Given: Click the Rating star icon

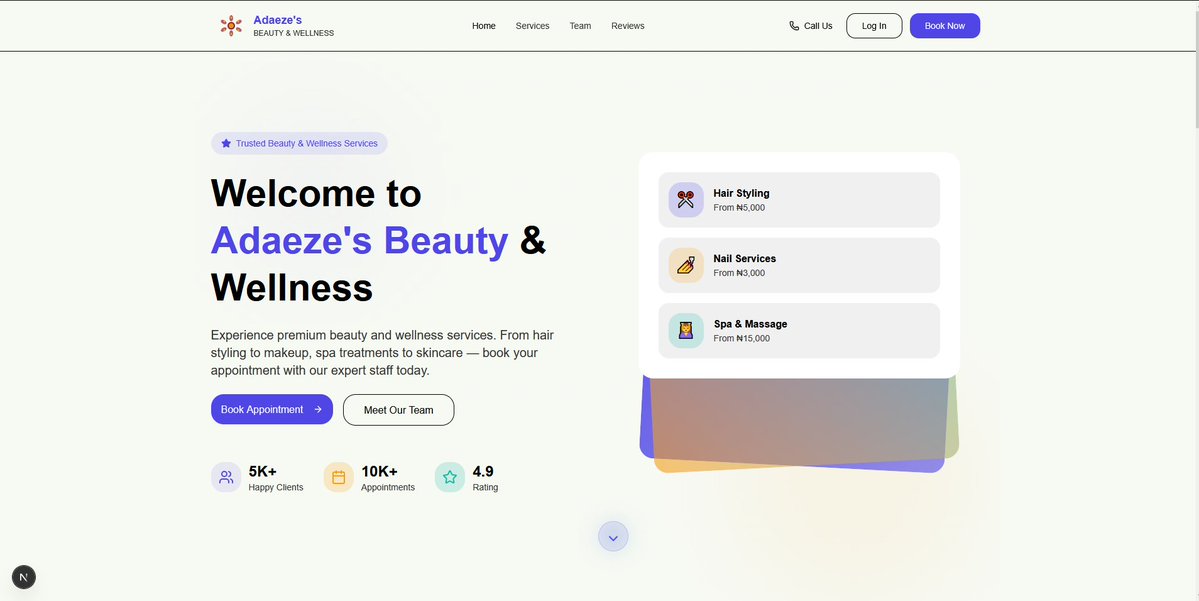Looking at the screenshot, I should click(x=450, y=477).
